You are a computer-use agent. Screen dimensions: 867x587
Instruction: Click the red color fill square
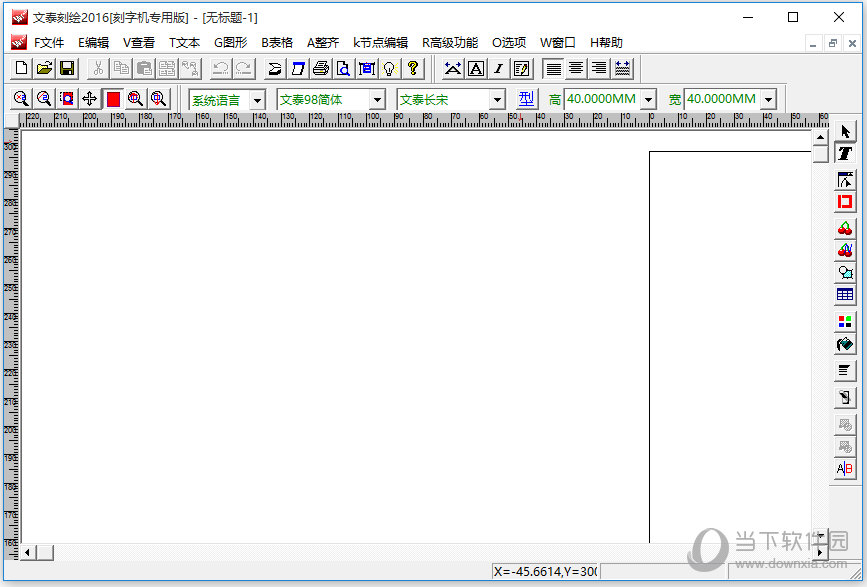113,99
